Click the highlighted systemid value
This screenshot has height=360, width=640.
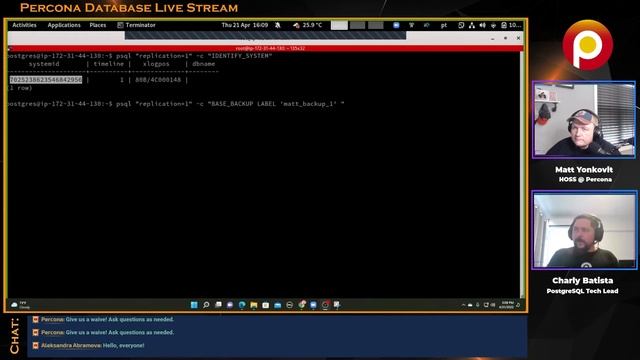coord(46,80)
